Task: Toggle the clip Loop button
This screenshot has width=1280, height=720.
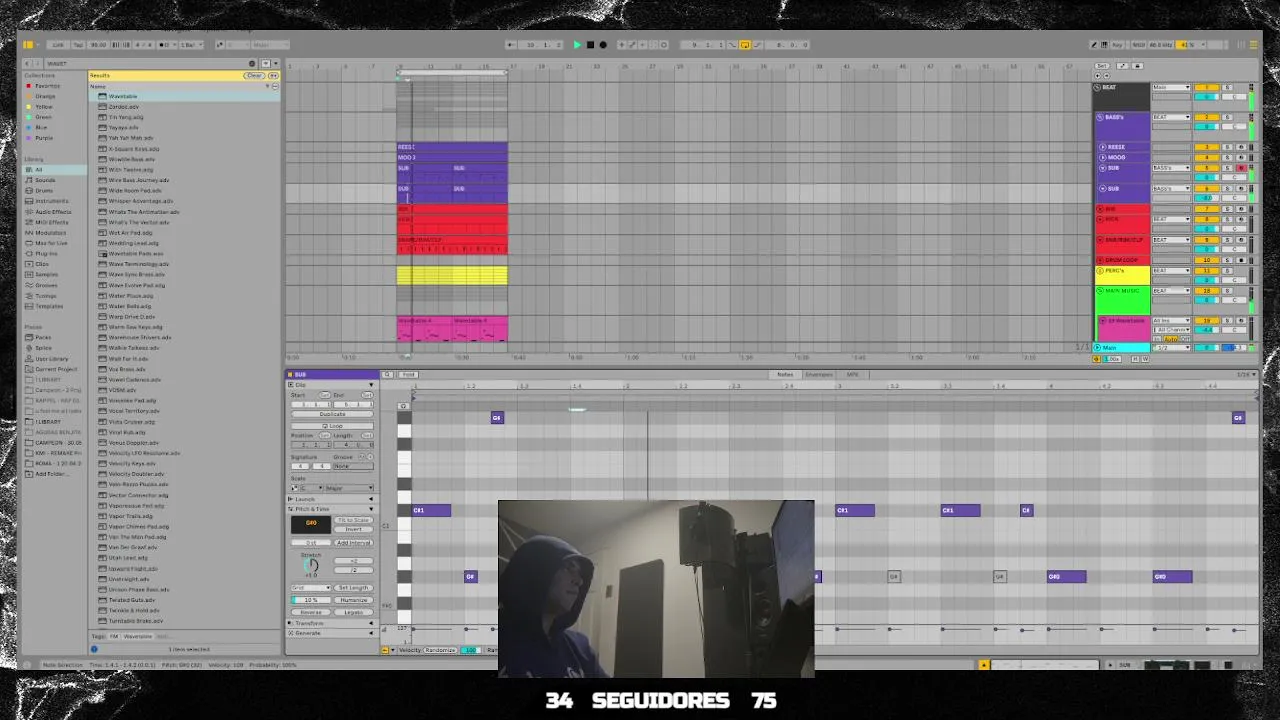Action: (332, 426)
